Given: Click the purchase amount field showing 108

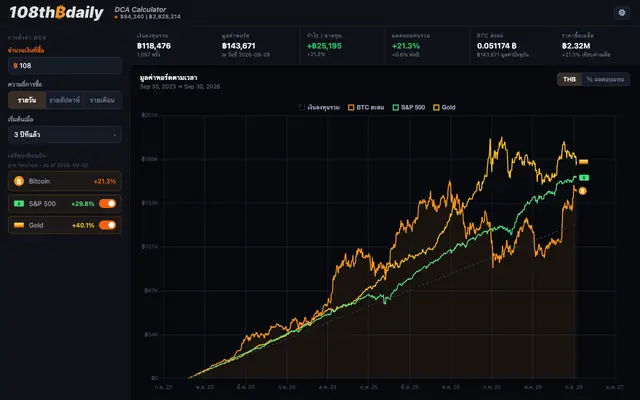Looking at the screenshot, I should pos(65,65).
